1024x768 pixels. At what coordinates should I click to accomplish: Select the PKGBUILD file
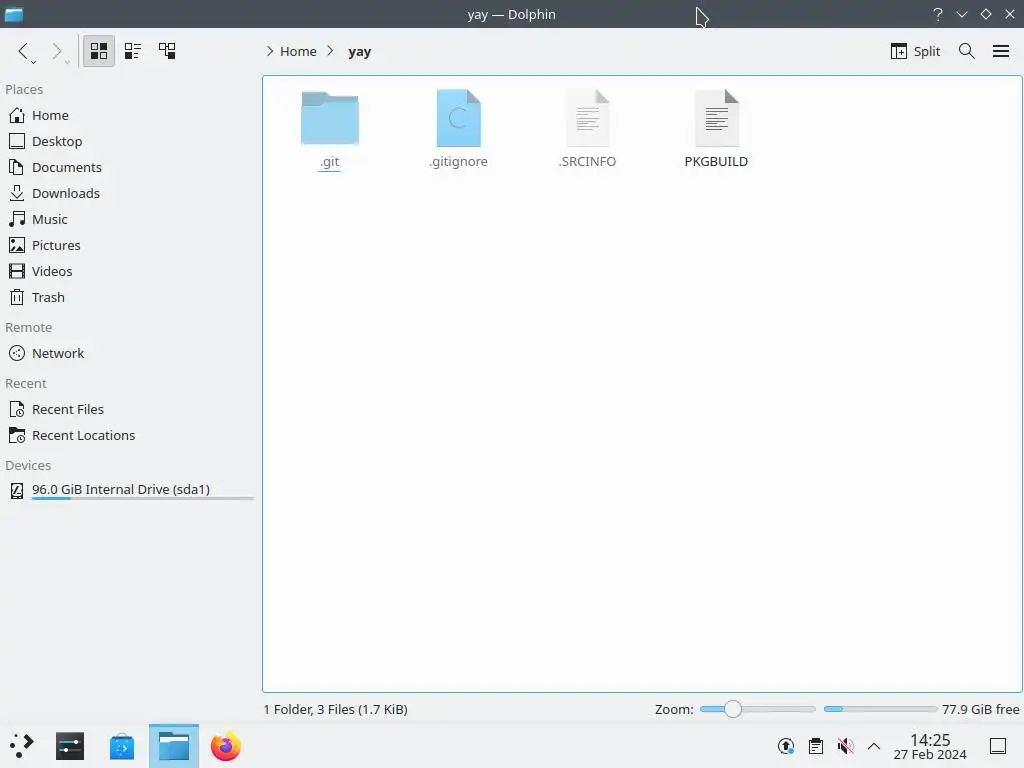pos(716,129)
